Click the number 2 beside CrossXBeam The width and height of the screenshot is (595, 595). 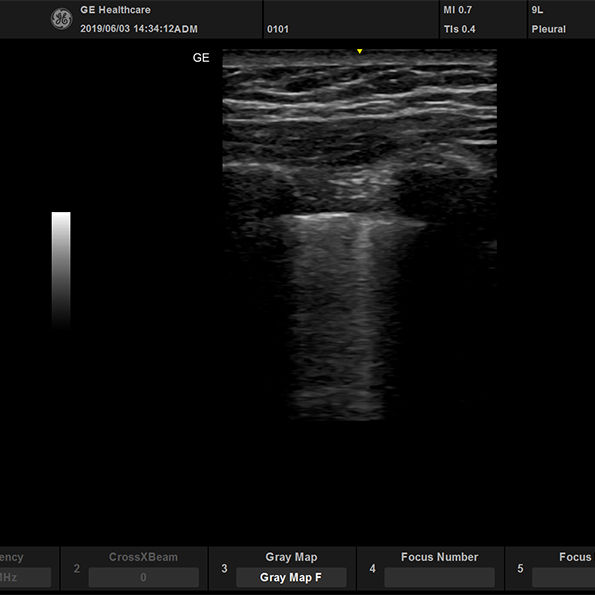tap(77, 568)
